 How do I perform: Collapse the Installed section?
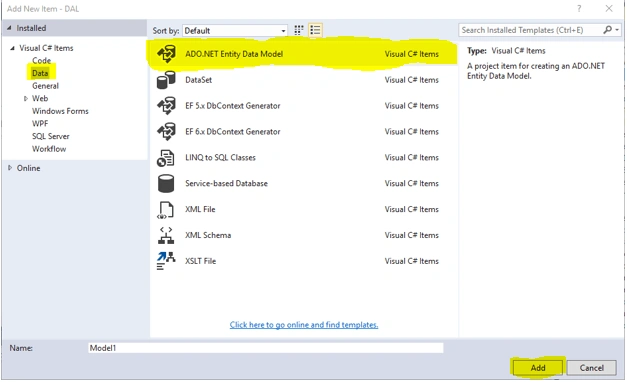9,28
